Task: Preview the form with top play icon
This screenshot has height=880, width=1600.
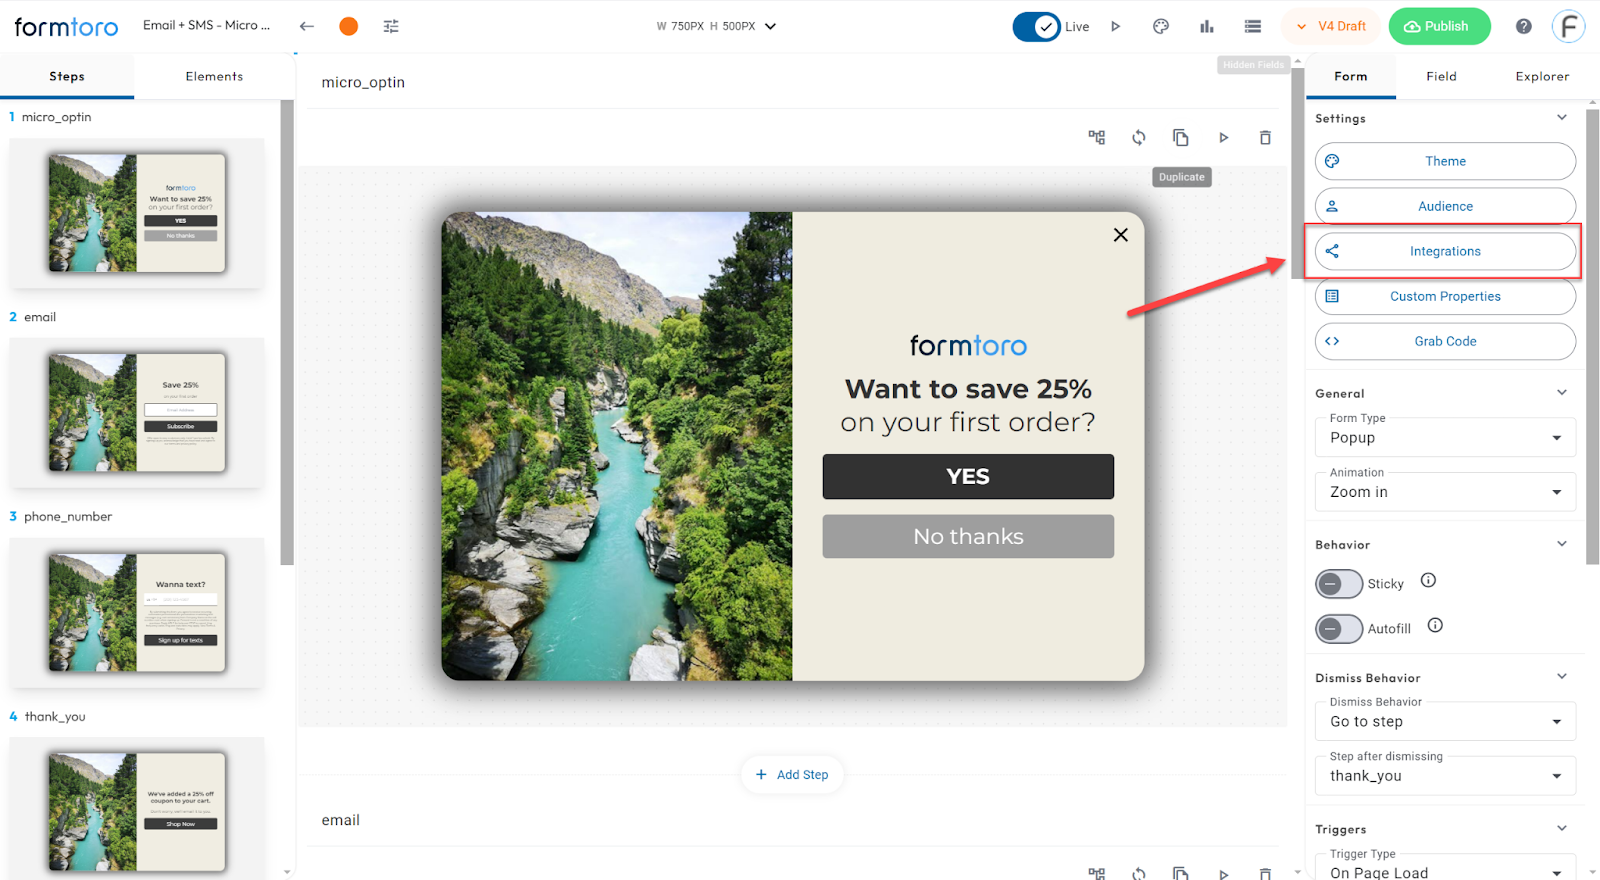Action: click(1116, 26)
